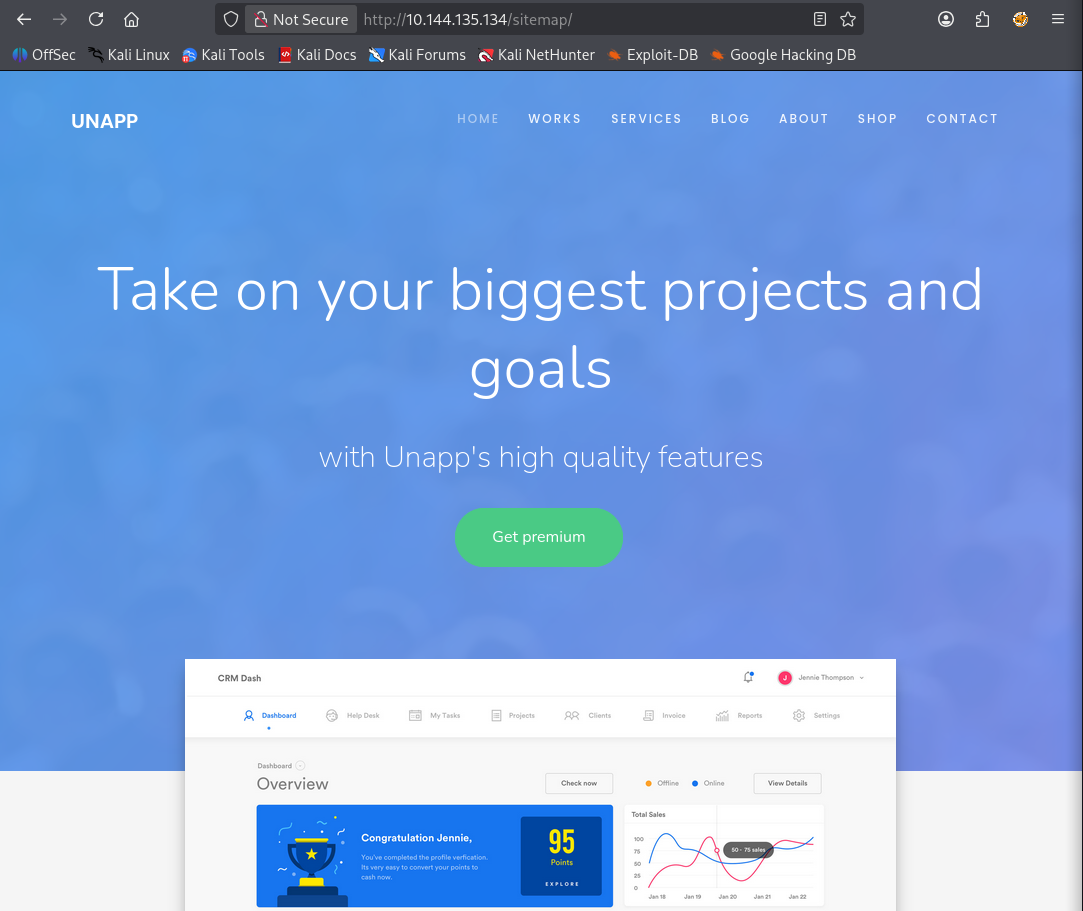Image resolution: width=1083 pixels, height=911 pixels.
Task: Click the tracking protection shield icon
Action: (x=231, y=19)
